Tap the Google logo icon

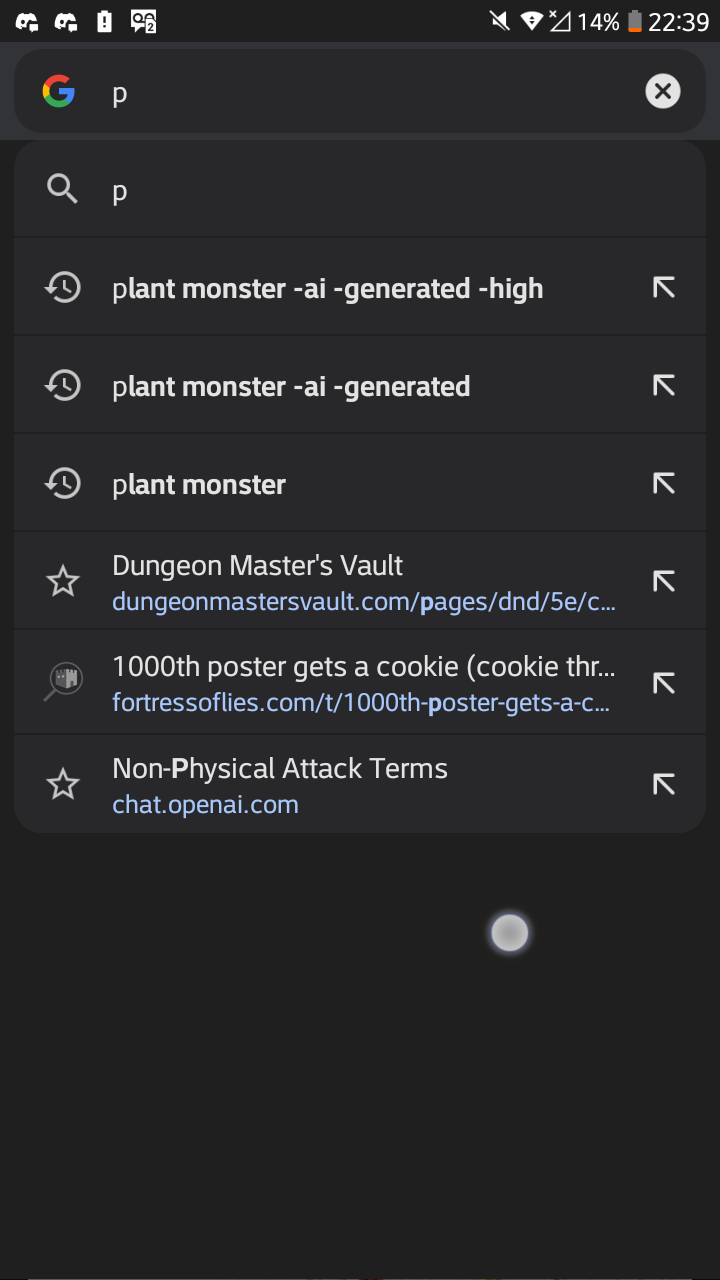[59, 92]
